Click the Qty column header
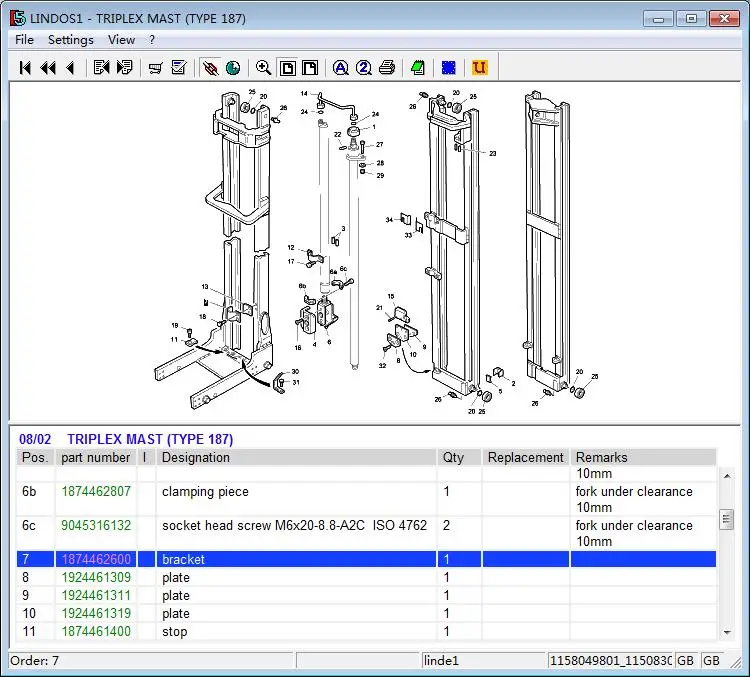Screen dimensions: 750x677 tap(459, 457)
